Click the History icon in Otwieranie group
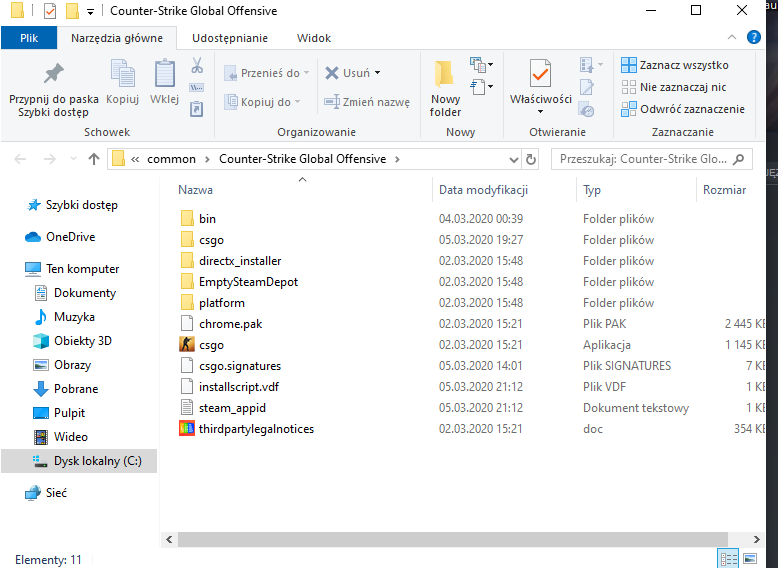Viewport: 778px width, 568px height. coord(586,110)
